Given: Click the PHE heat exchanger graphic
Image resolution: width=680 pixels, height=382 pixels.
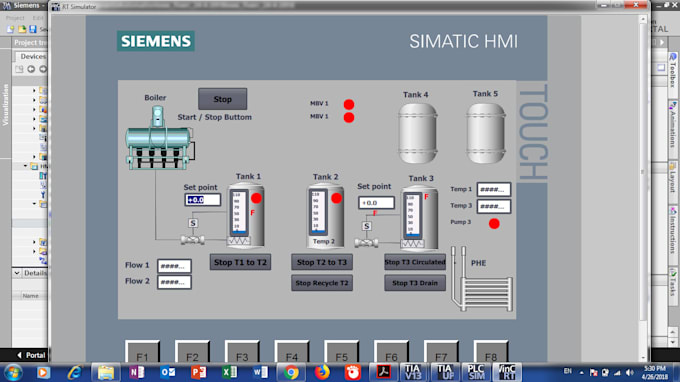Looking at the screenshot, I should (x=481, y=279).
